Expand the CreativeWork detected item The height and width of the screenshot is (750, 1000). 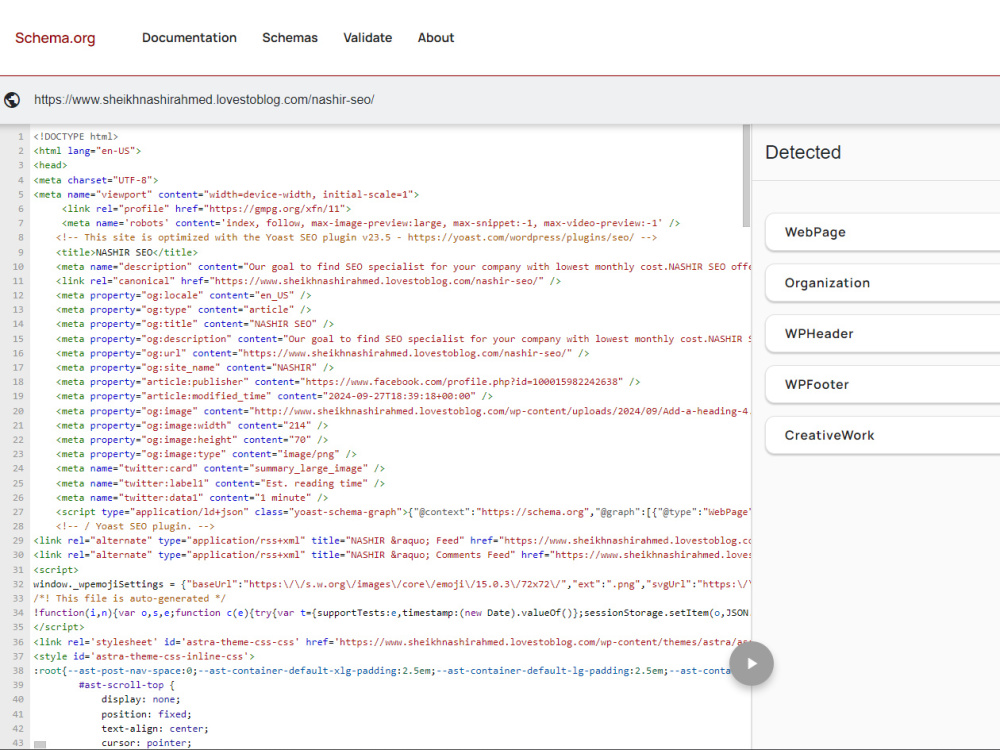click(x=883, y=436)
